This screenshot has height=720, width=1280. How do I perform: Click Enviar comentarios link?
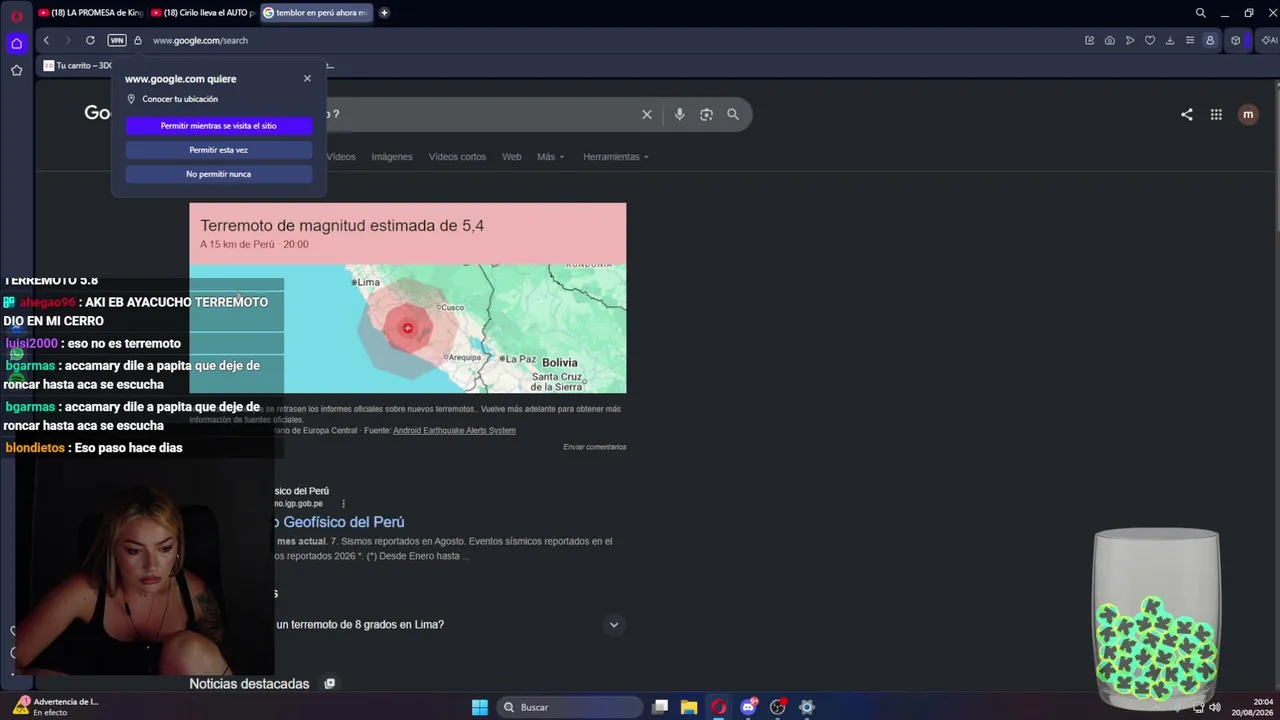594,447
